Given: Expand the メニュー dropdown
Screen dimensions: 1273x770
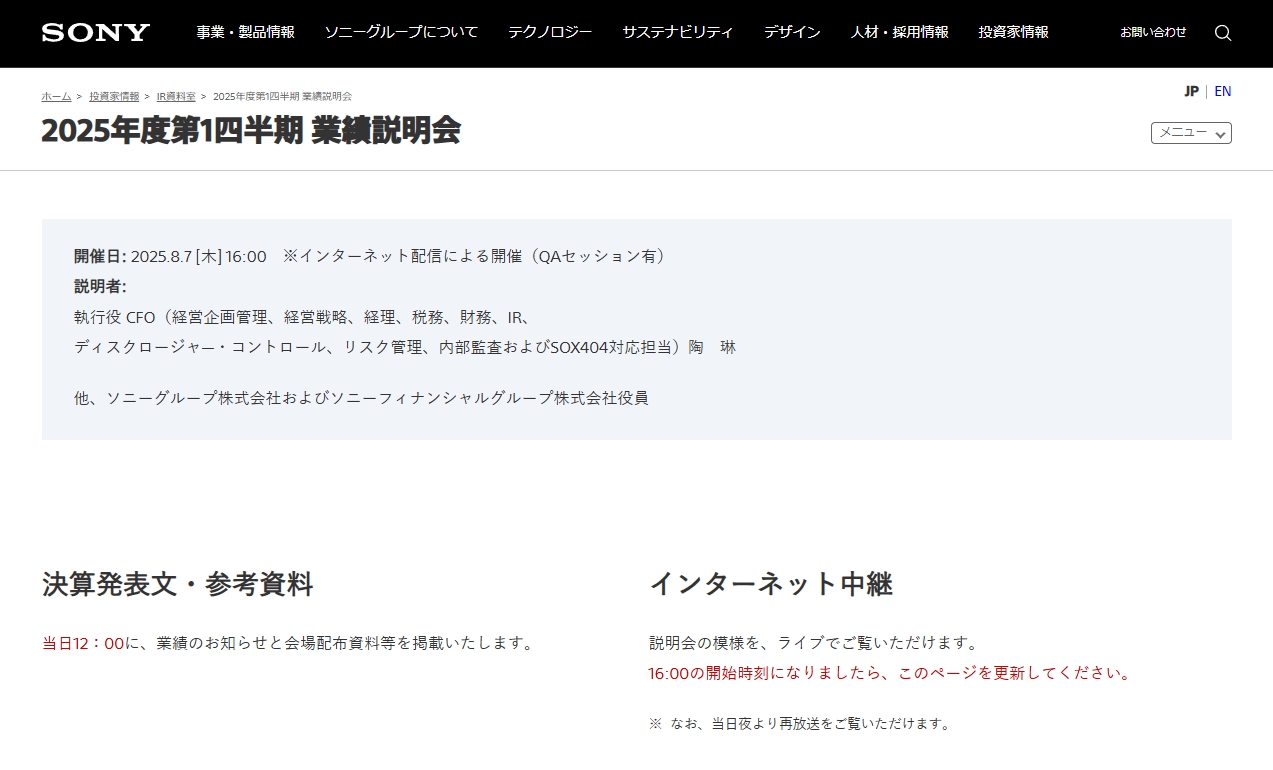Looking at the screenshot, I should (1191, 133).
